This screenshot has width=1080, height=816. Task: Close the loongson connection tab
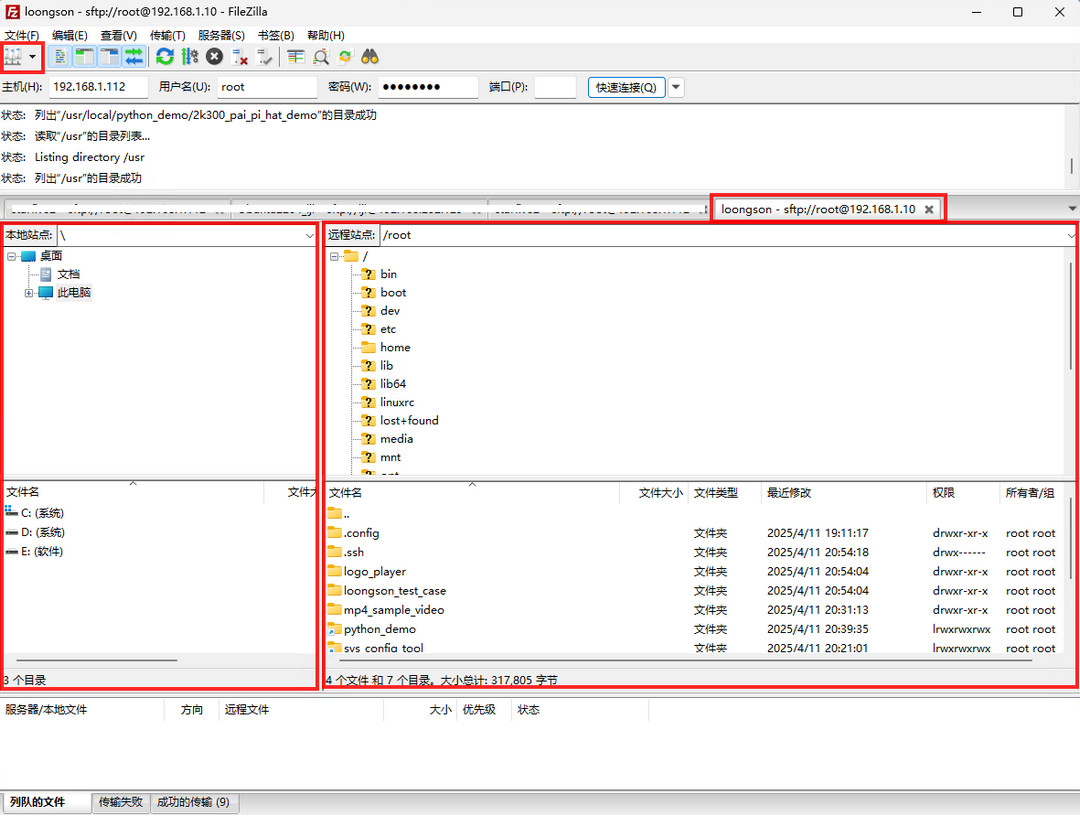(928, 209)
